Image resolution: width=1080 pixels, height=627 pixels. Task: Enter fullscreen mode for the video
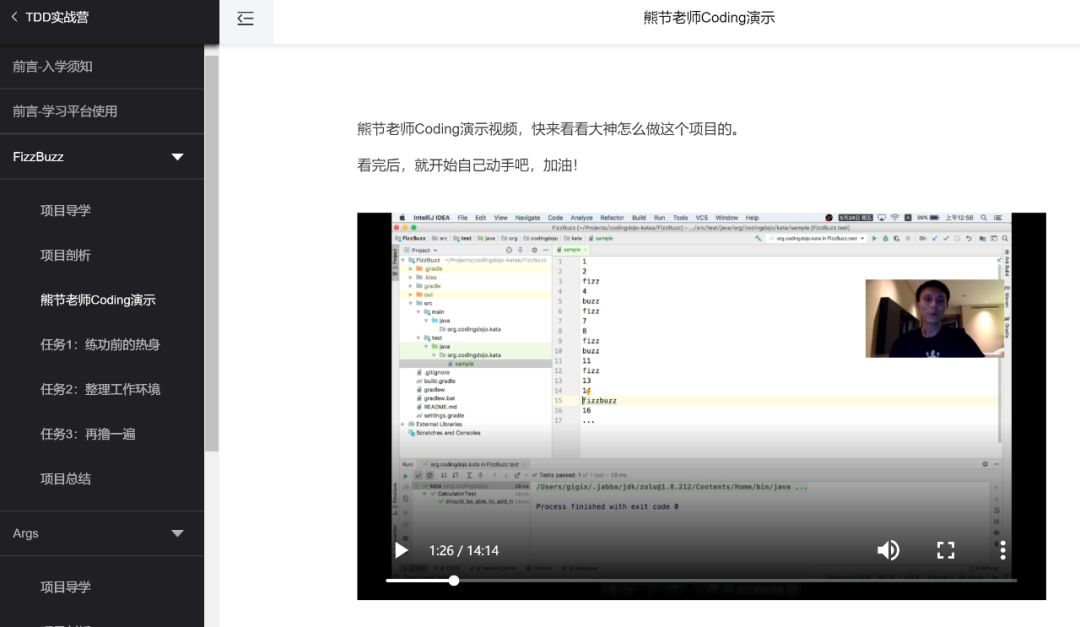click(946, 550)
